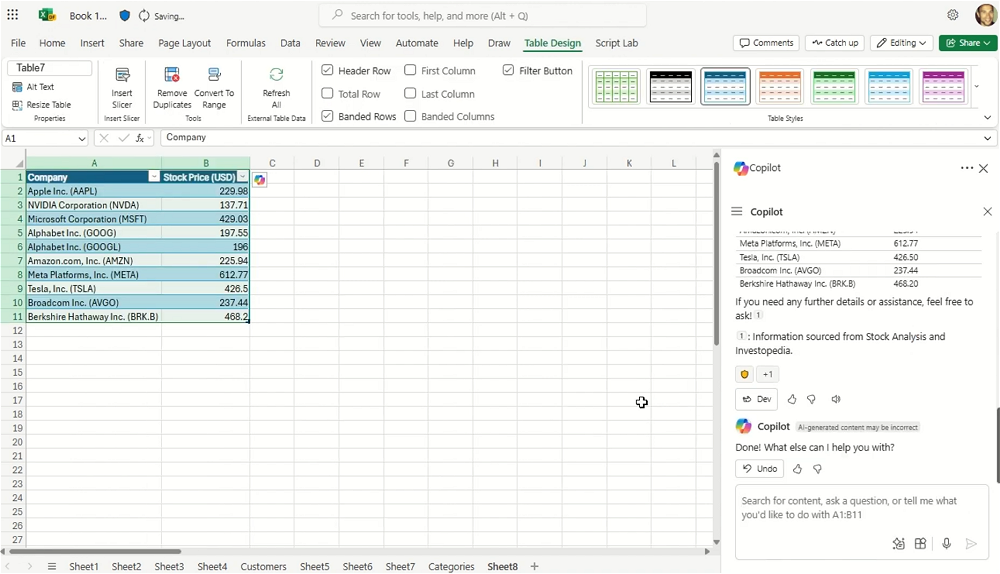Select the orange table style swatch
Image resolution: width=1000 pixels, height=574 pixels.
coord(779,87)
